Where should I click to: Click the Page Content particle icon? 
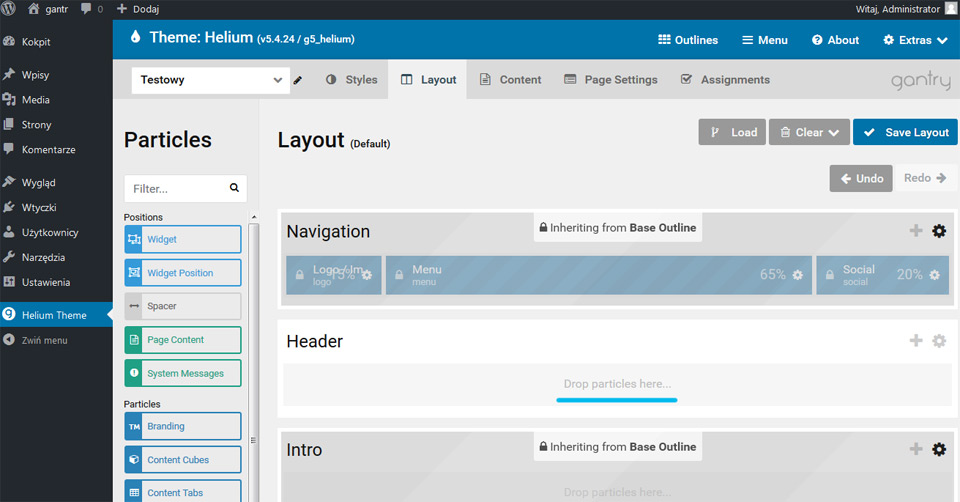(134, 340)
